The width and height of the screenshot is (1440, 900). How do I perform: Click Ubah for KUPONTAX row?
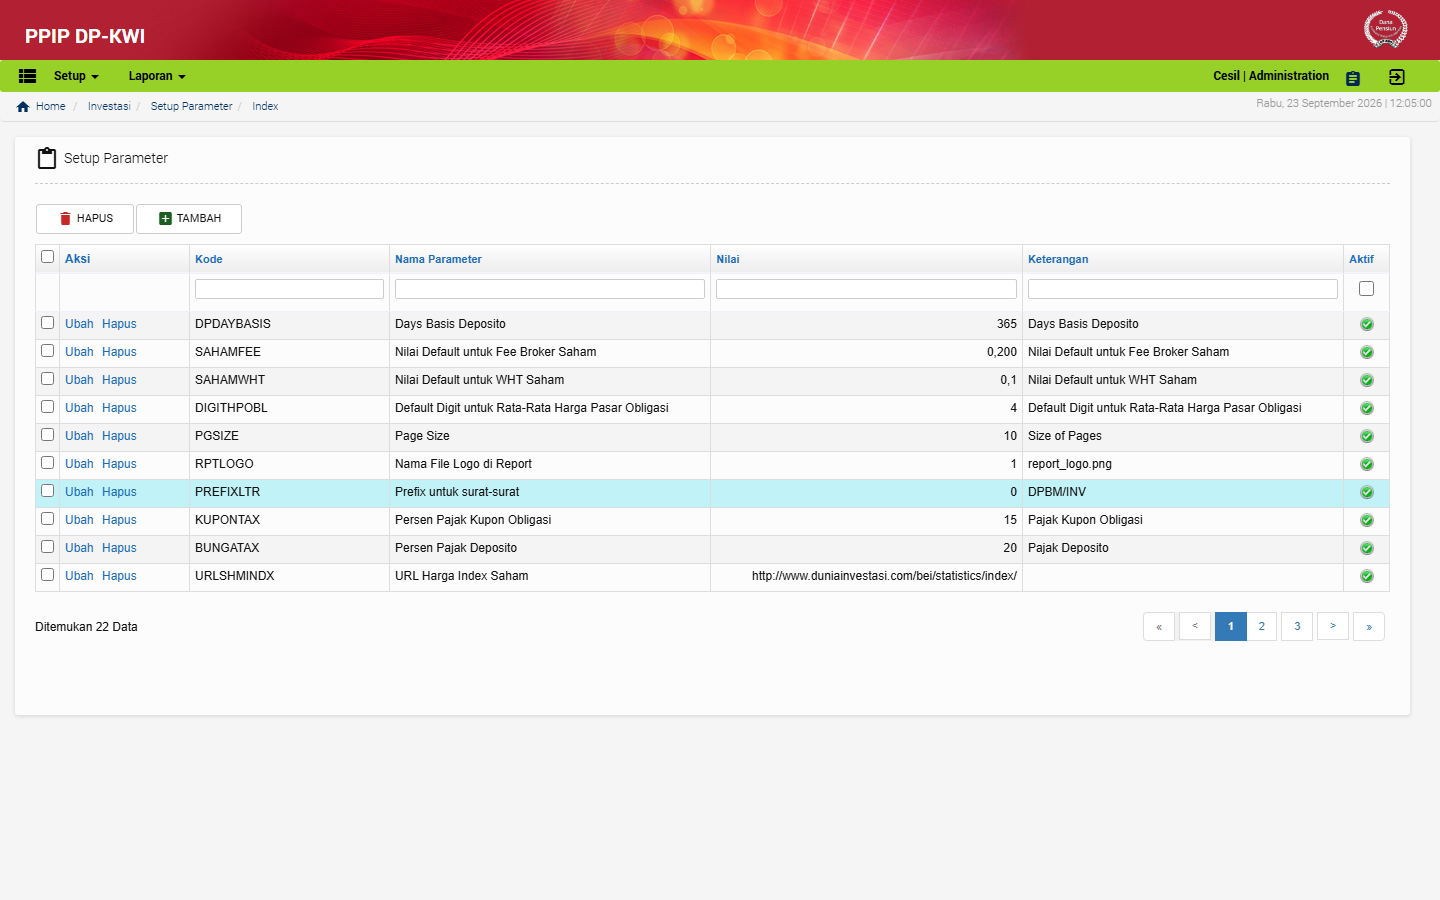(79, 520)
